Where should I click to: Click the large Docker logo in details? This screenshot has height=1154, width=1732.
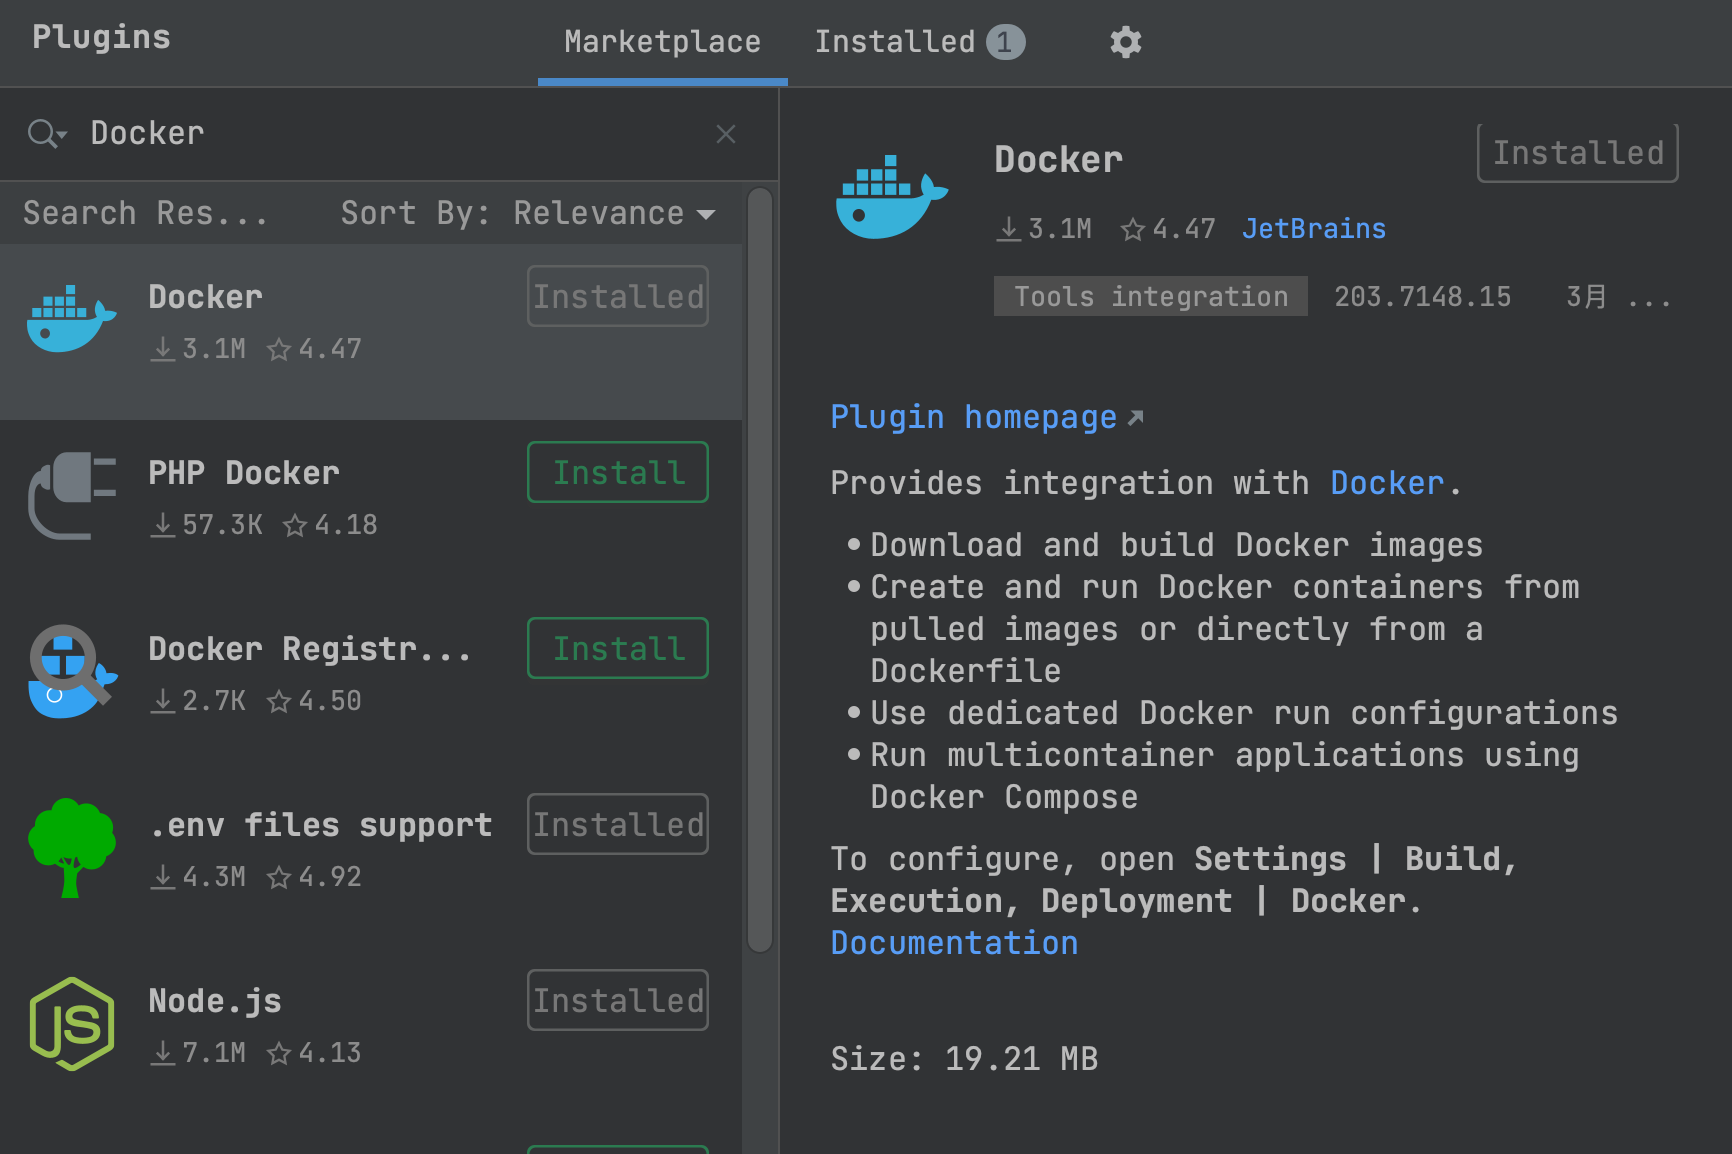pos(890,197)
